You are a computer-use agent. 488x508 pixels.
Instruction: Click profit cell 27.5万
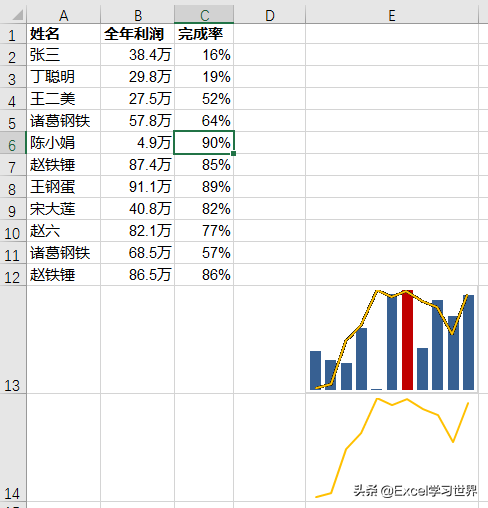(x=137, y=99)
